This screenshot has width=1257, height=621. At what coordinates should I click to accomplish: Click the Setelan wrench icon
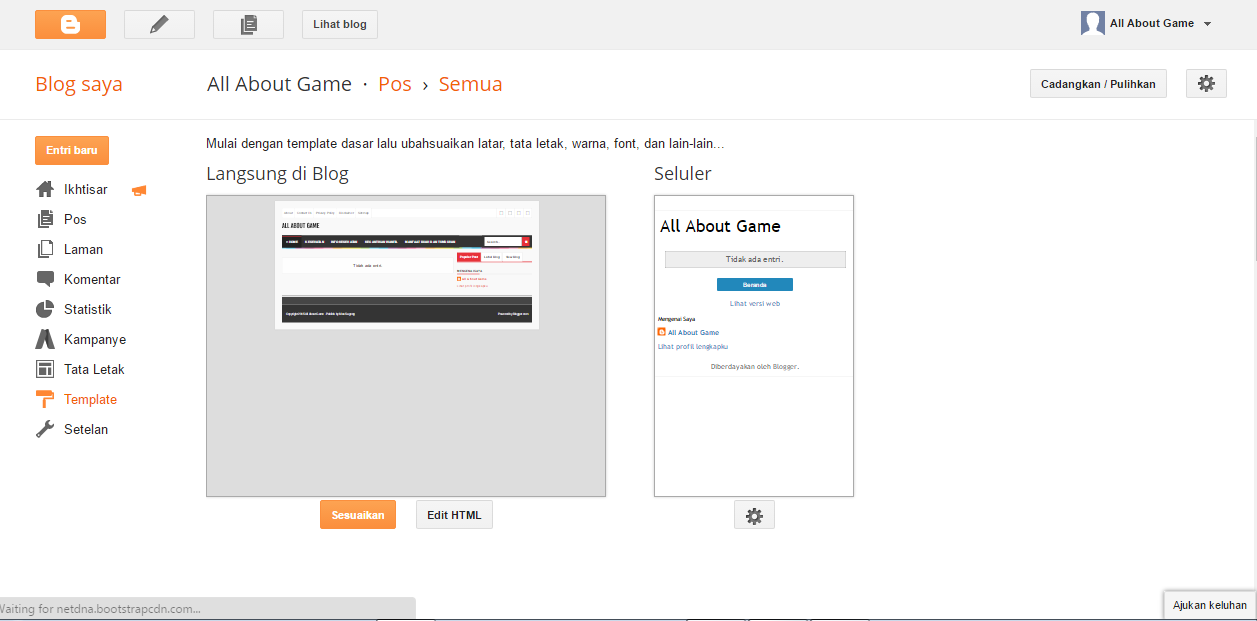point(45,429)
